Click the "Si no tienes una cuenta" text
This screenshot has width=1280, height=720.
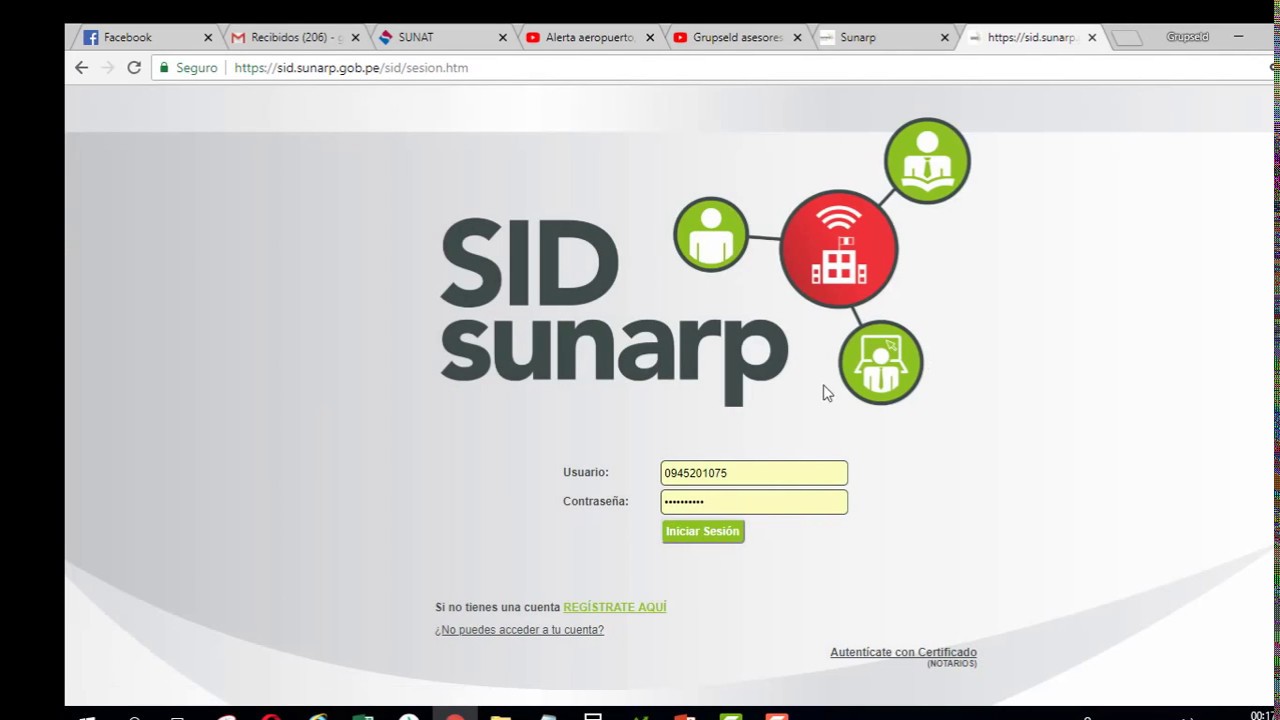pyautogui.click(x=497, y=608)
